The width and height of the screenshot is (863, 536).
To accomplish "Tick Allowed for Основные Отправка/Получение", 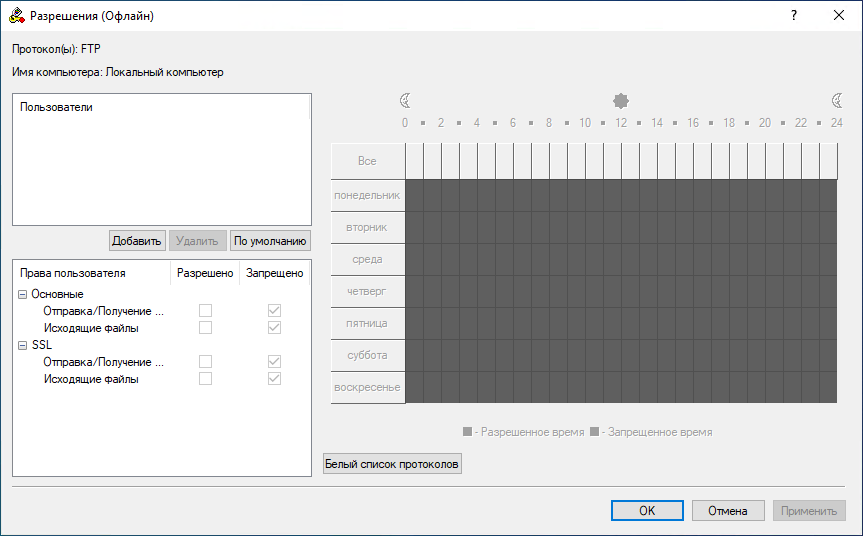I will (205, 310).
